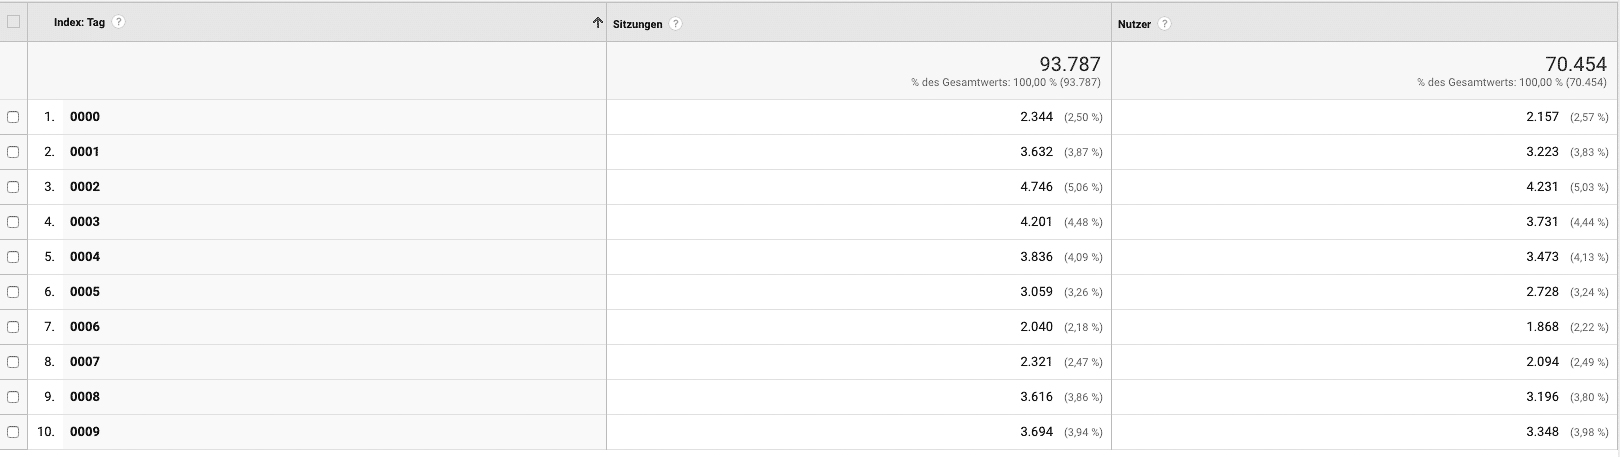
Task: Check the box for row 0000
Action: tap(13, 117)
